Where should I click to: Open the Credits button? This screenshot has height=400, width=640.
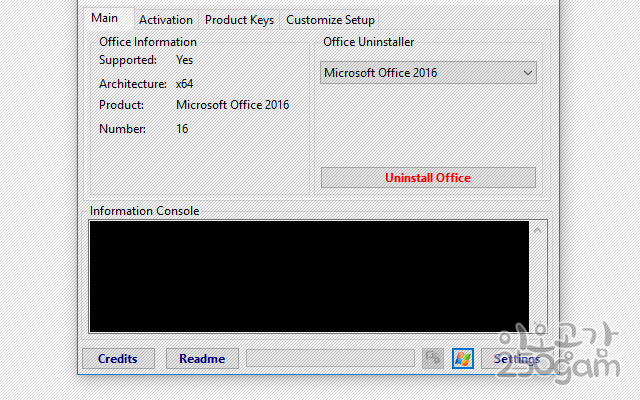[118, 359]
